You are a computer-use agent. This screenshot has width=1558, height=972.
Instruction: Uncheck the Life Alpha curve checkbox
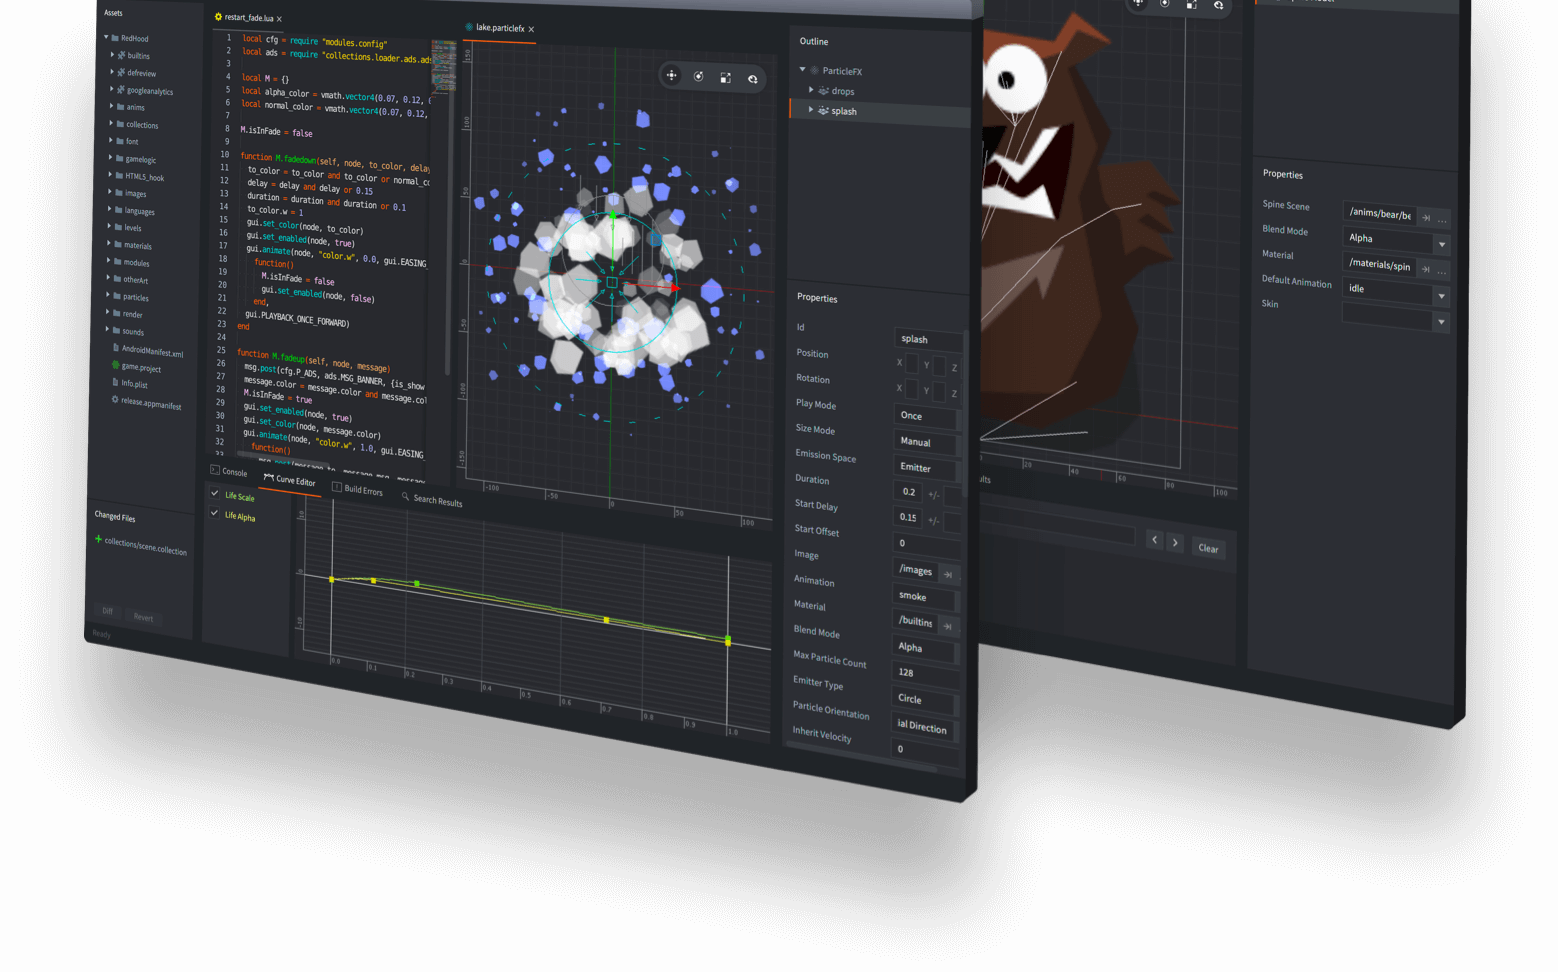214,513
